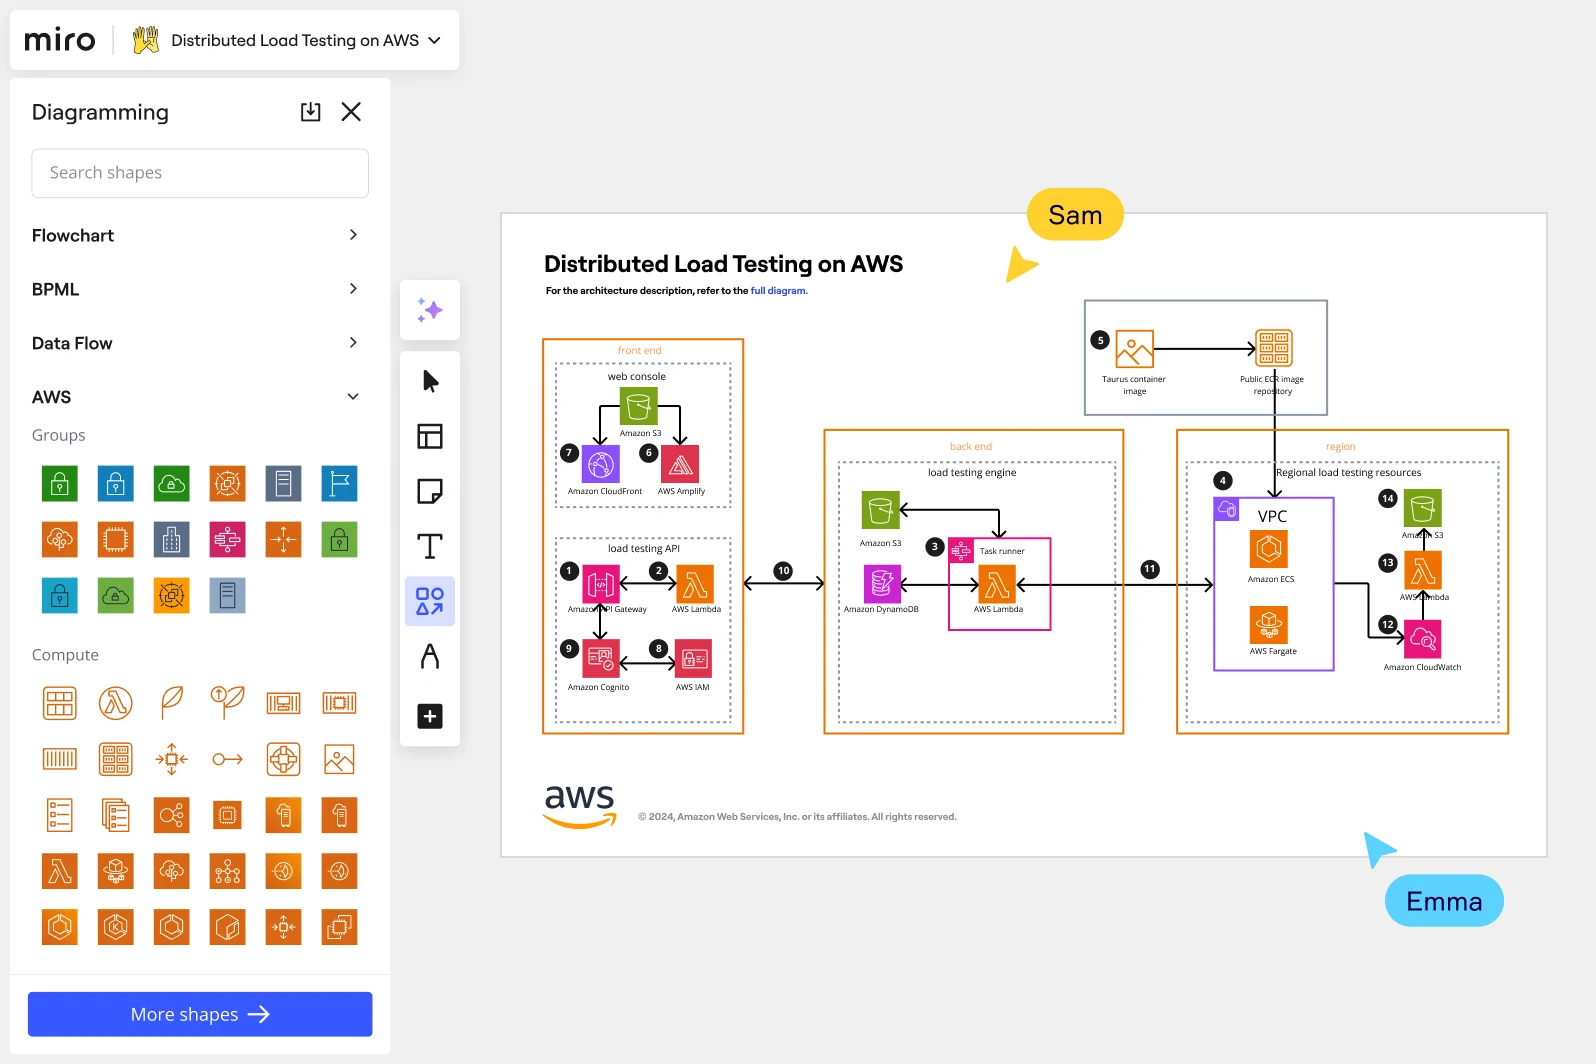Select the diagram title text on canvas

(723, 264)
